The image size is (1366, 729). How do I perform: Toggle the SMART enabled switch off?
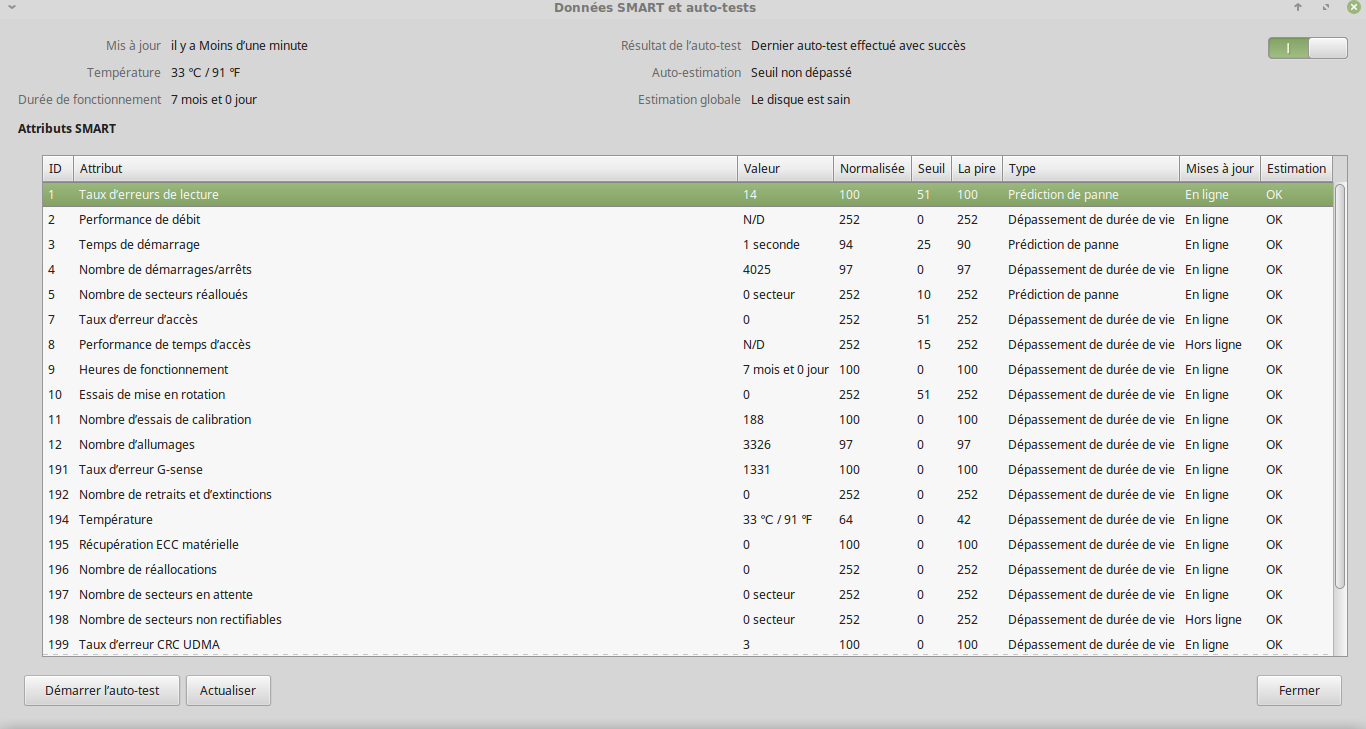pos(1308,48)
